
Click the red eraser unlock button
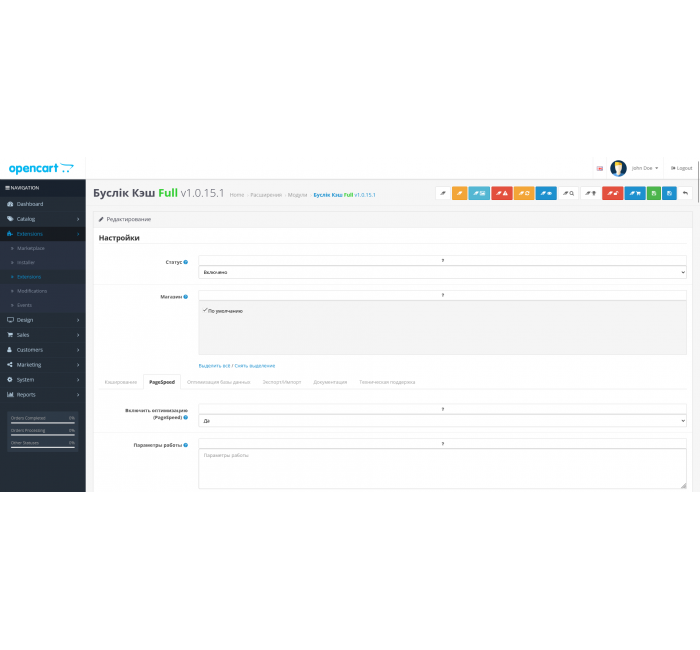[x=612, y=193]
